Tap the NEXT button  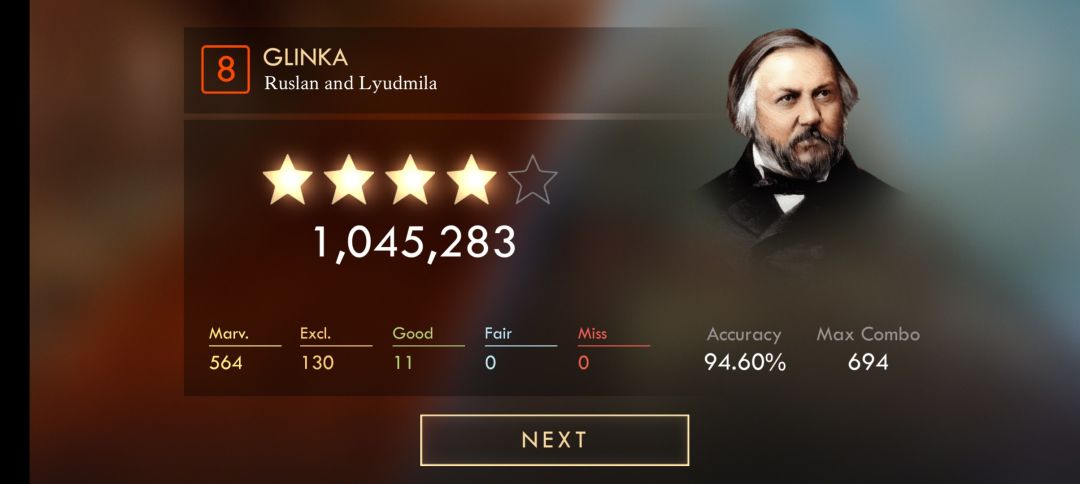point(554,440)
